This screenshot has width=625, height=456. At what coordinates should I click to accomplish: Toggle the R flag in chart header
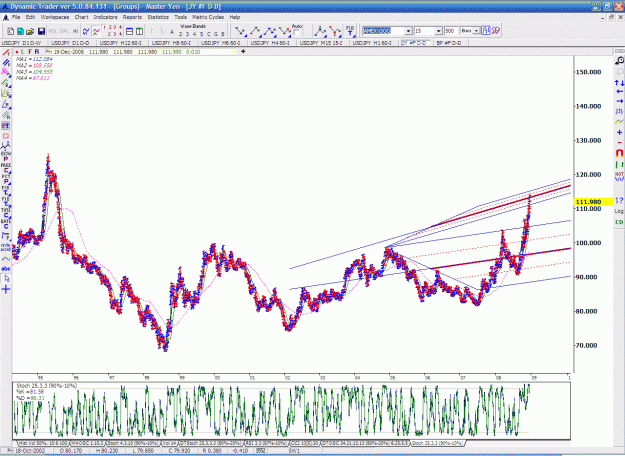[x=37, y=52]
